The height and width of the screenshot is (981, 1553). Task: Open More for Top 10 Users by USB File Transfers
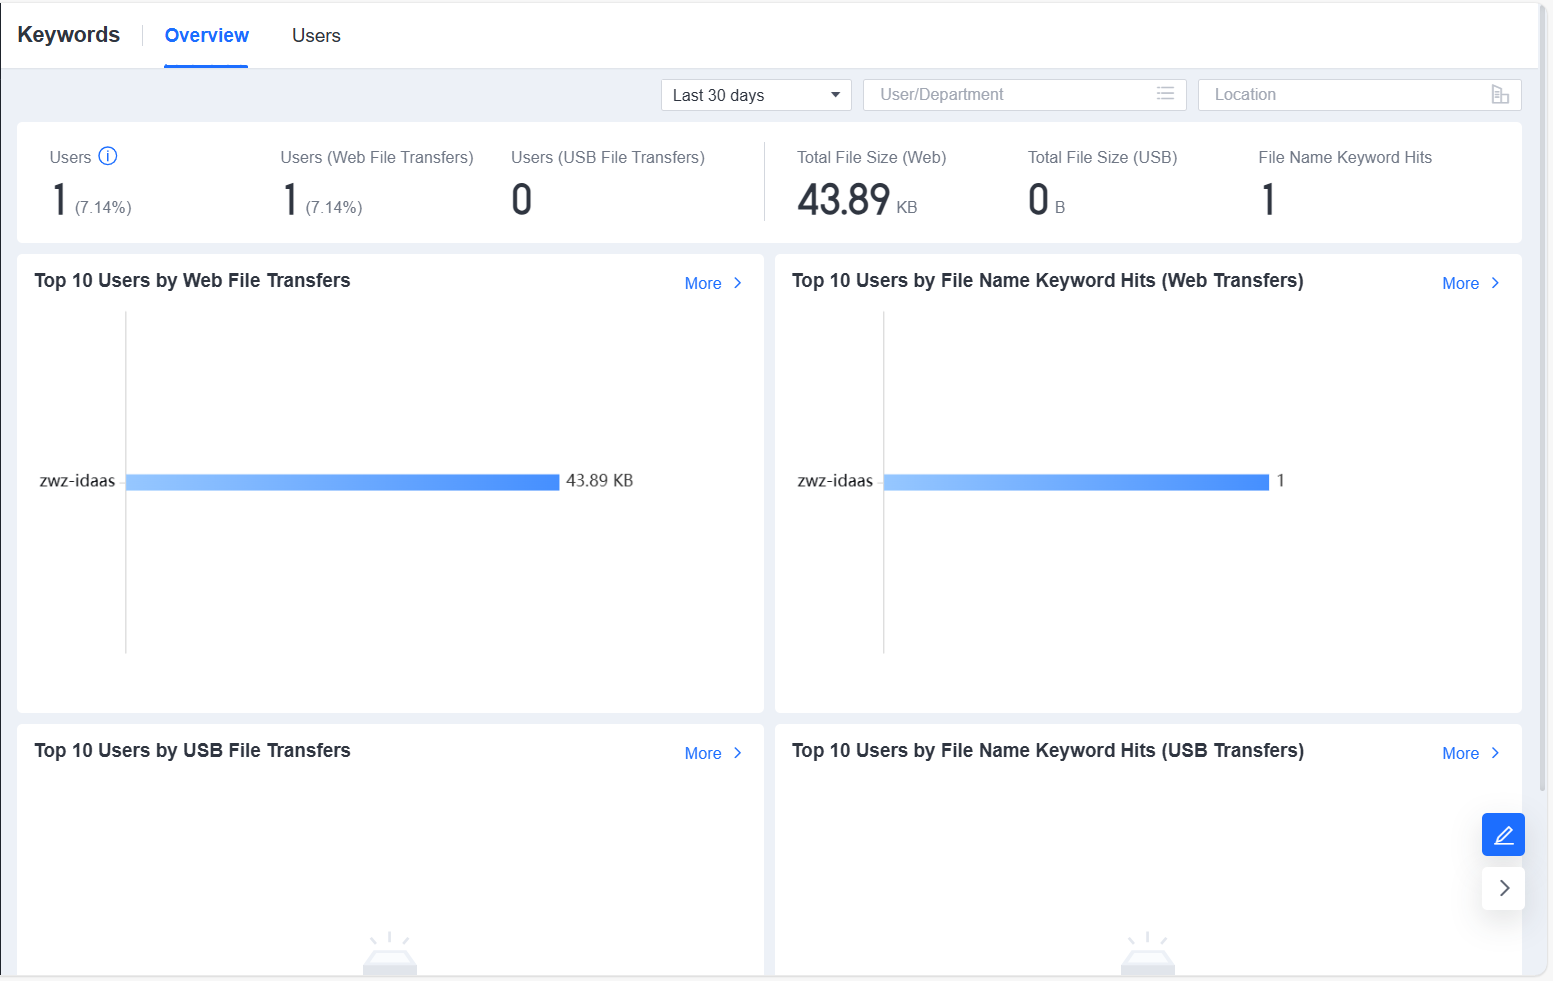click(x=713, y=753)
